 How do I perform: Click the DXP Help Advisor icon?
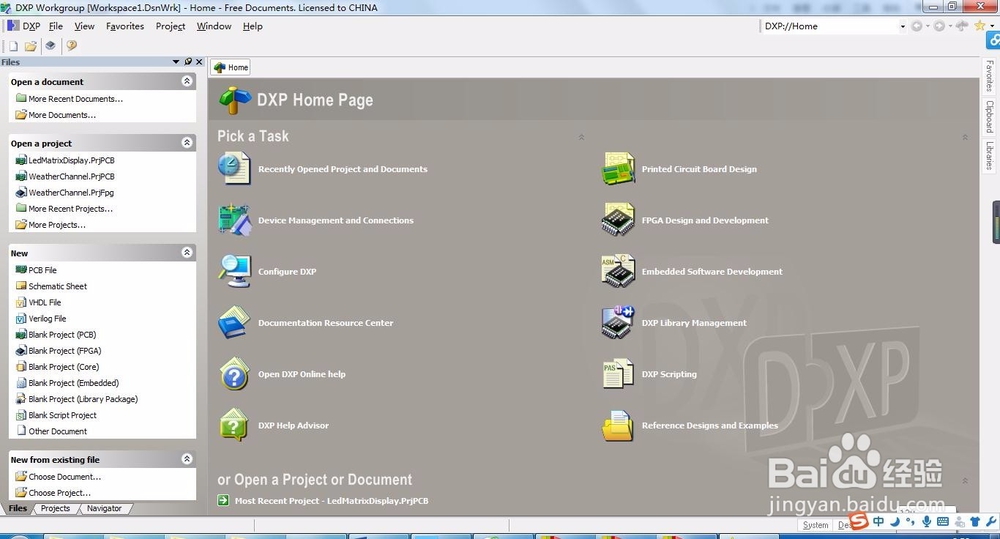click(x=234, y=425)
